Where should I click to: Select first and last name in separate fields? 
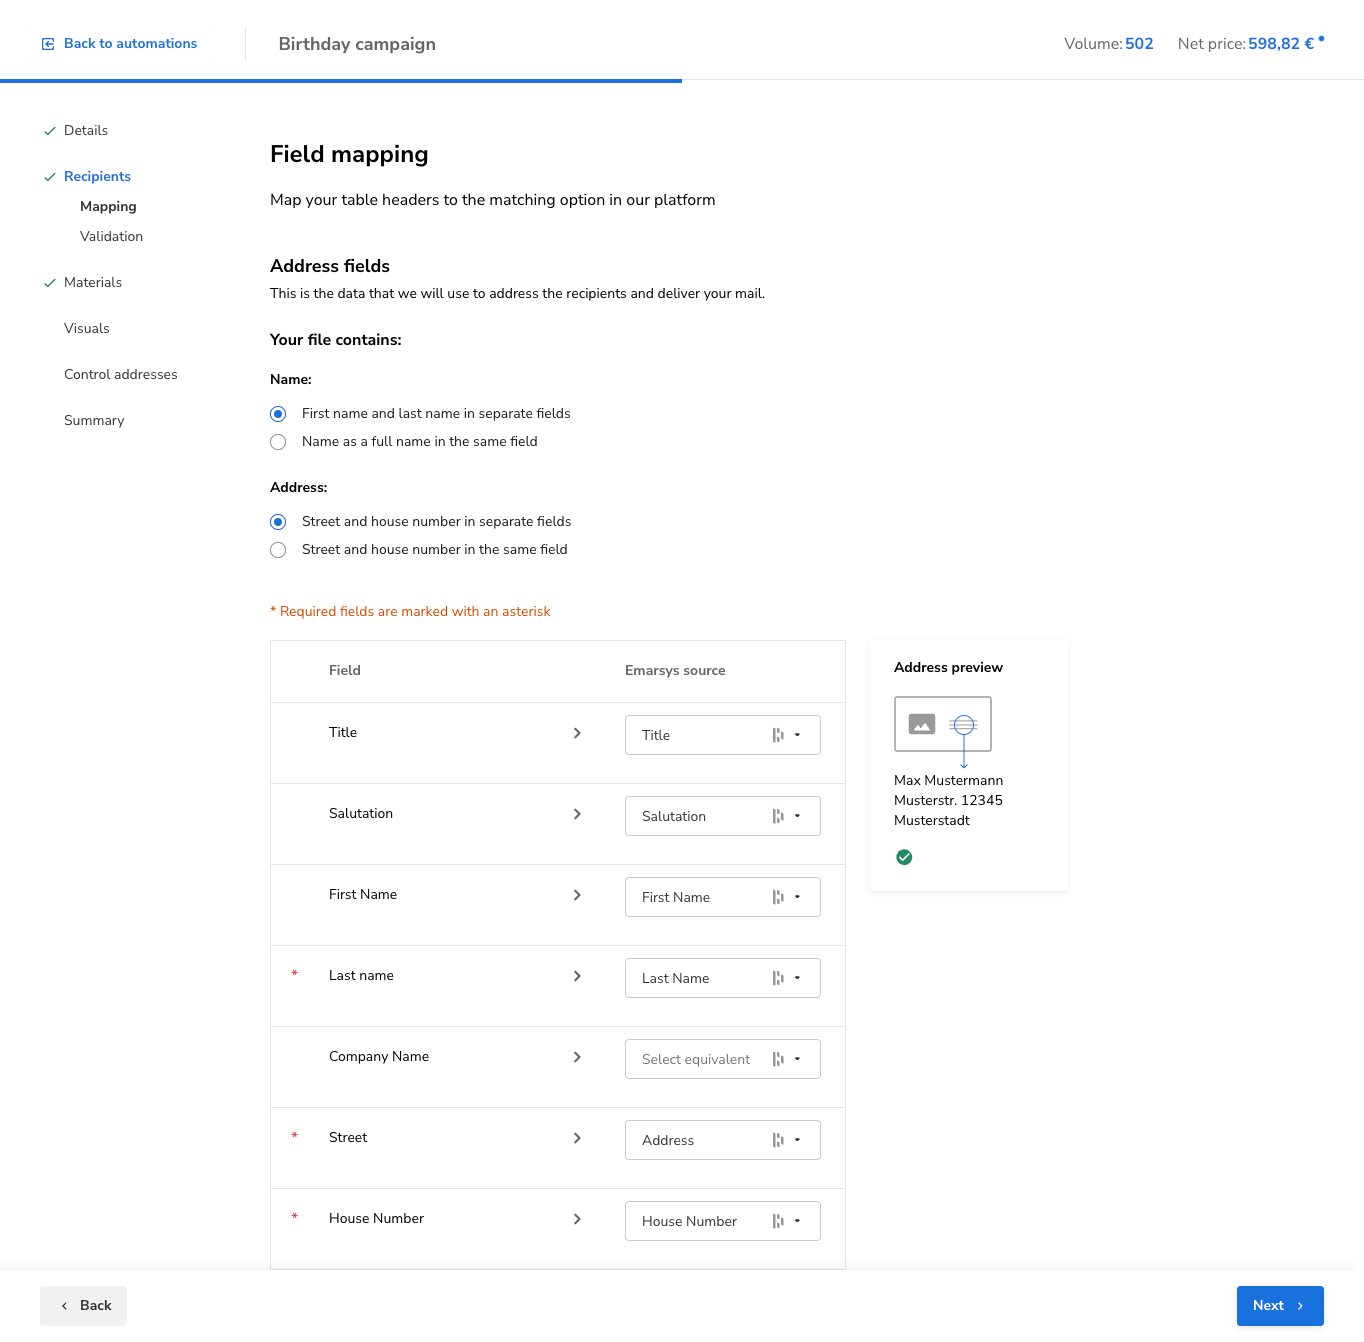279,414
